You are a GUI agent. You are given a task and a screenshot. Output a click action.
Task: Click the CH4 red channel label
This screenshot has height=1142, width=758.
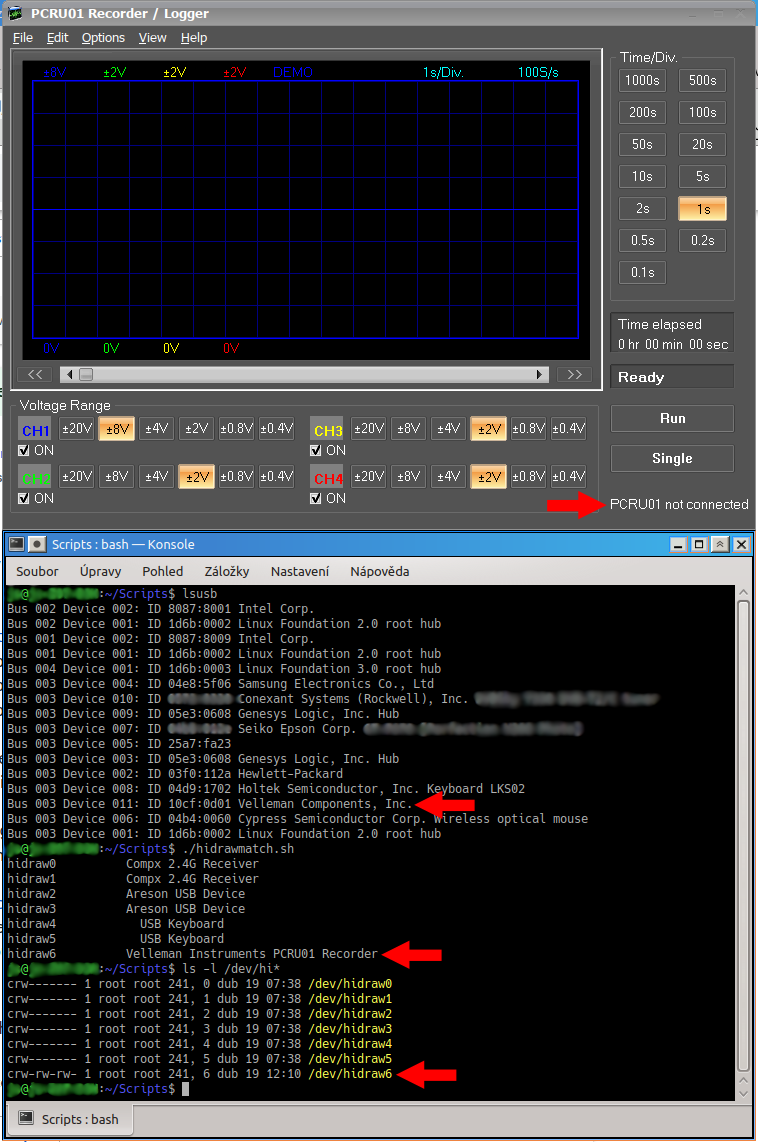point(328,478)
